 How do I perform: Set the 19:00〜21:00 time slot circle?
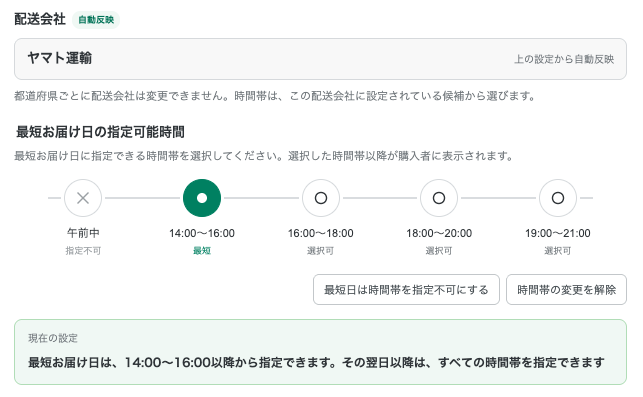tap(558, 198)
